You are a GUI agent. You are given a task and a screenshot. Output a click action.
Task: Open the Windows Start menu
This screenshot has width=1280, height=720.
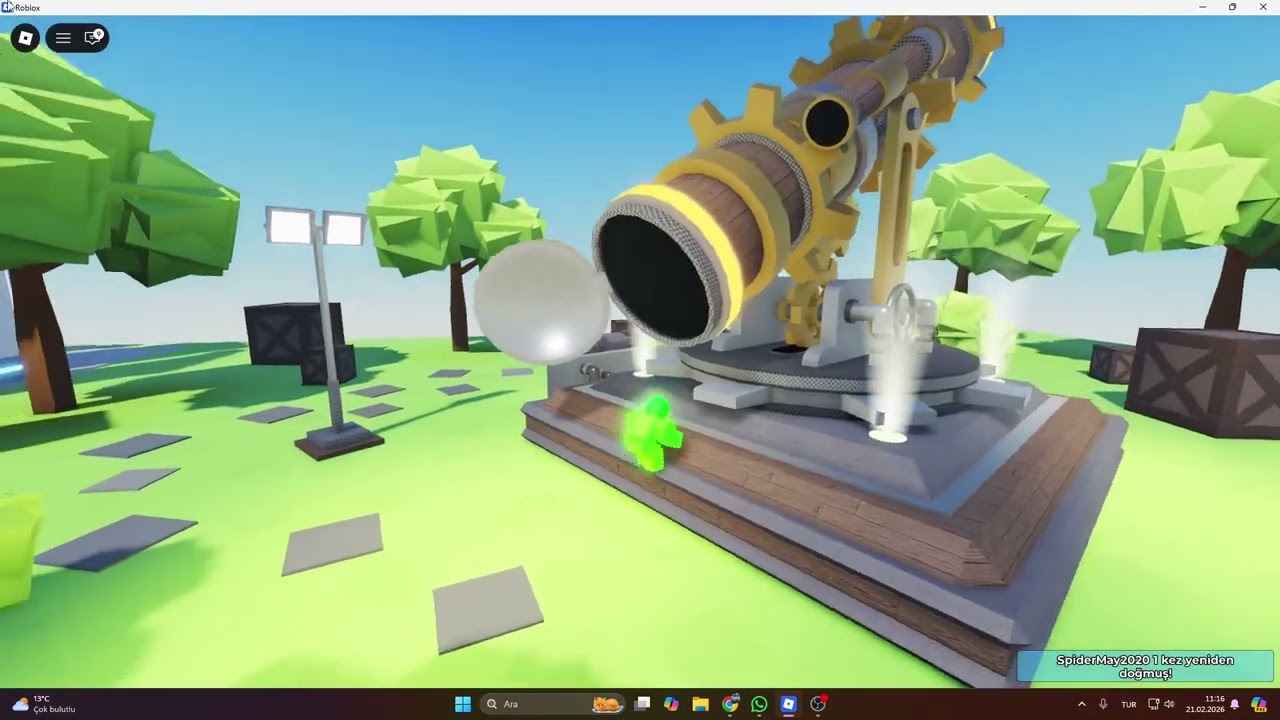[x=463, y=704]
